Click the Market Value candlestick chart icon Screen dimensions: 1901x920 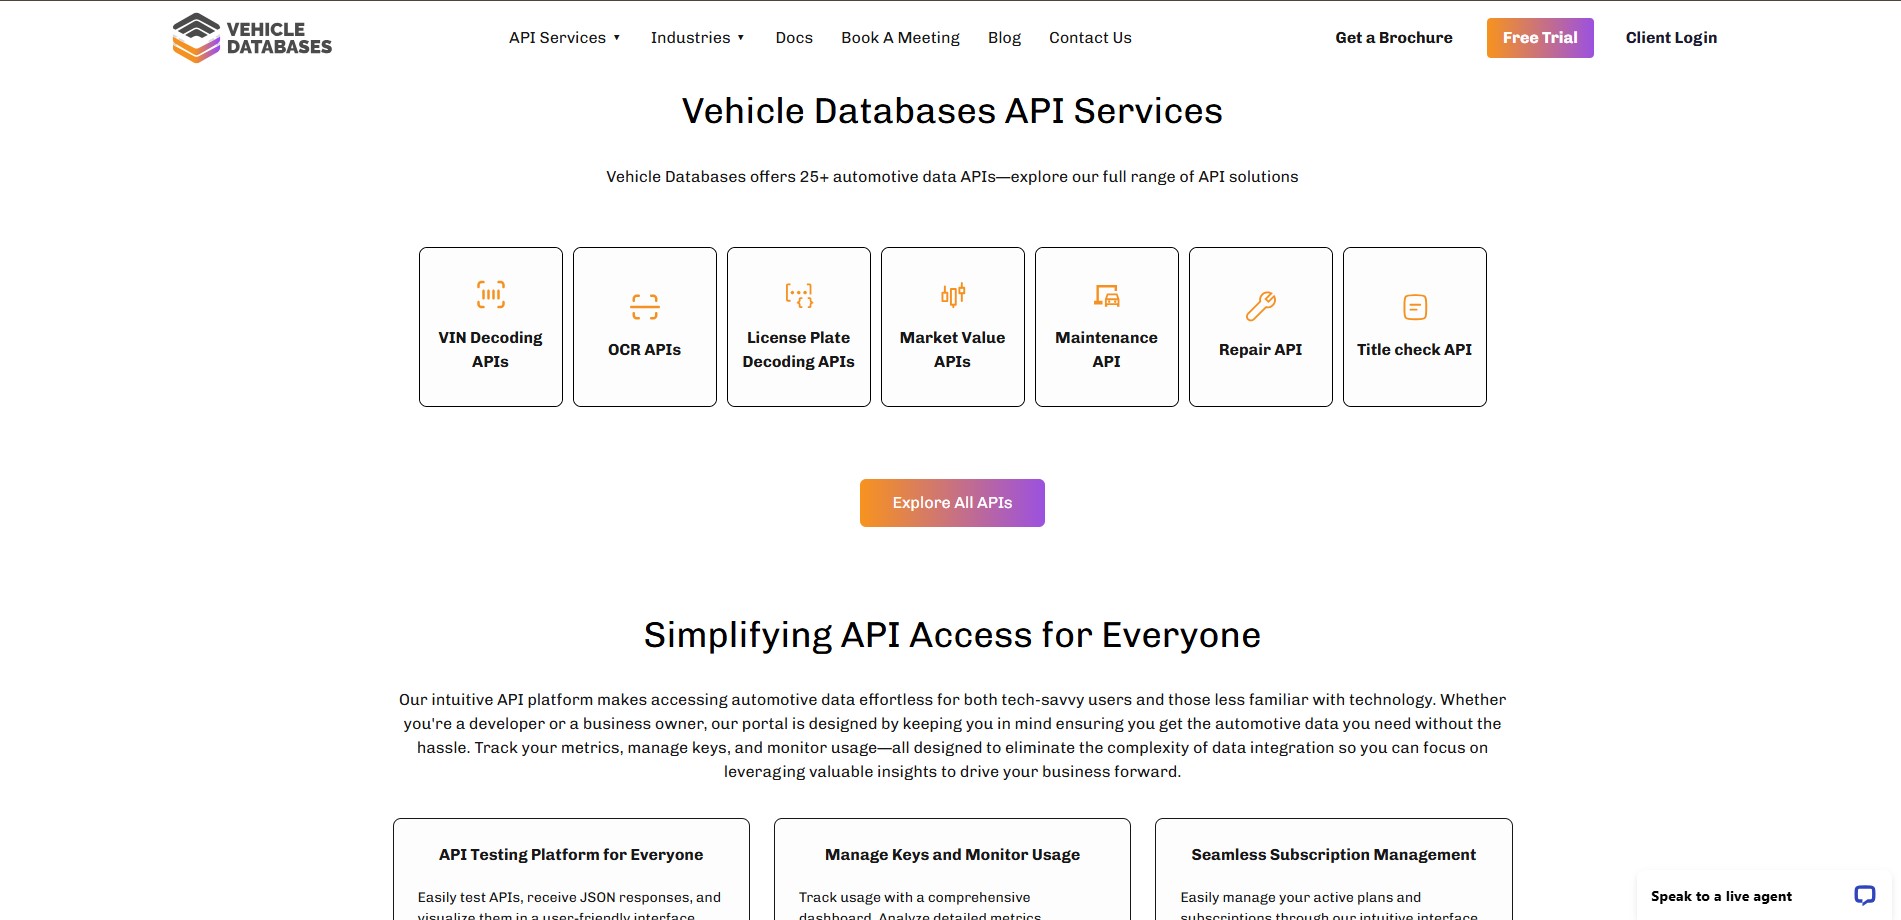(952, 294)
